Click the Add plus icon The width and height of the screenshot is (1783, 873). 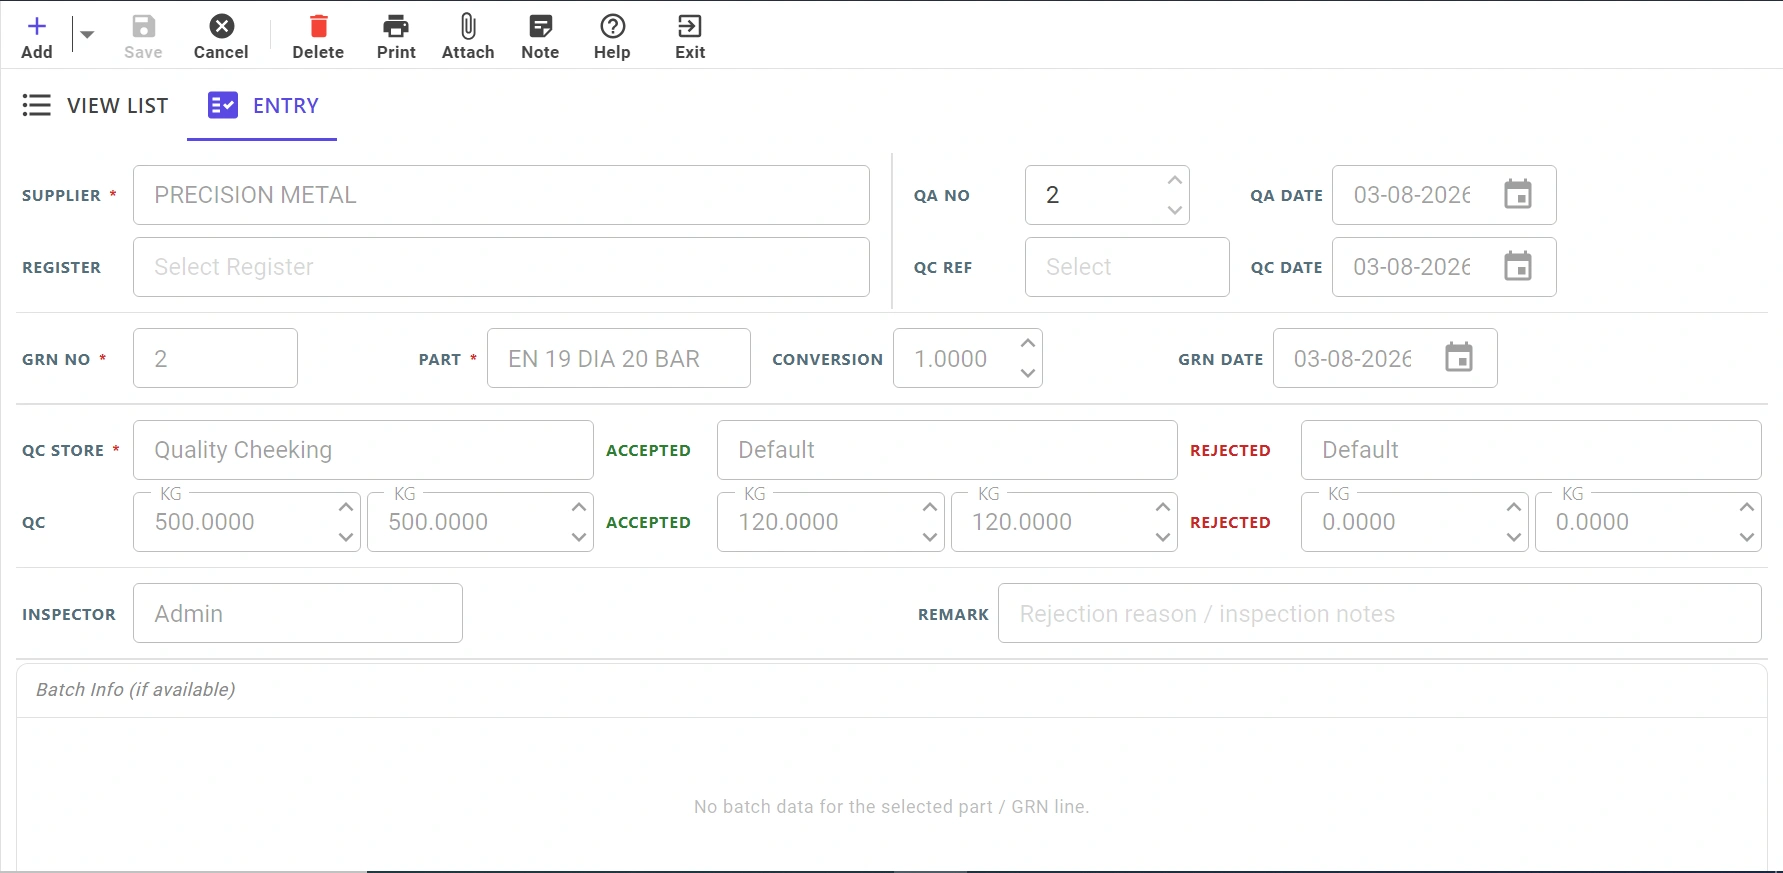[x=37, y=26]
